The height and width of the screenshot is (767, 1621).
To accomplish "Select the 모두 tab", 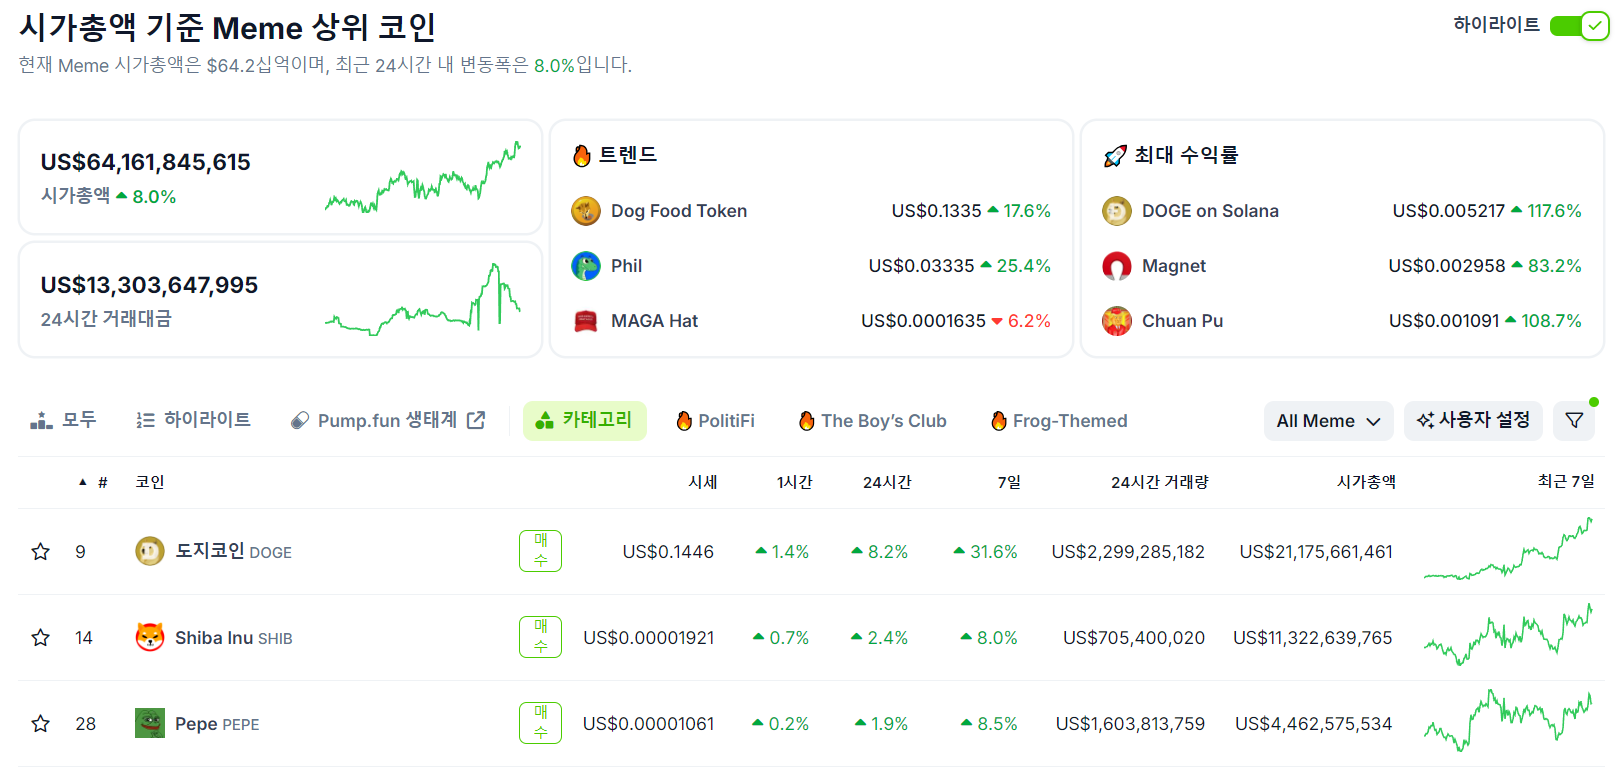I will [x=63, y=421].
